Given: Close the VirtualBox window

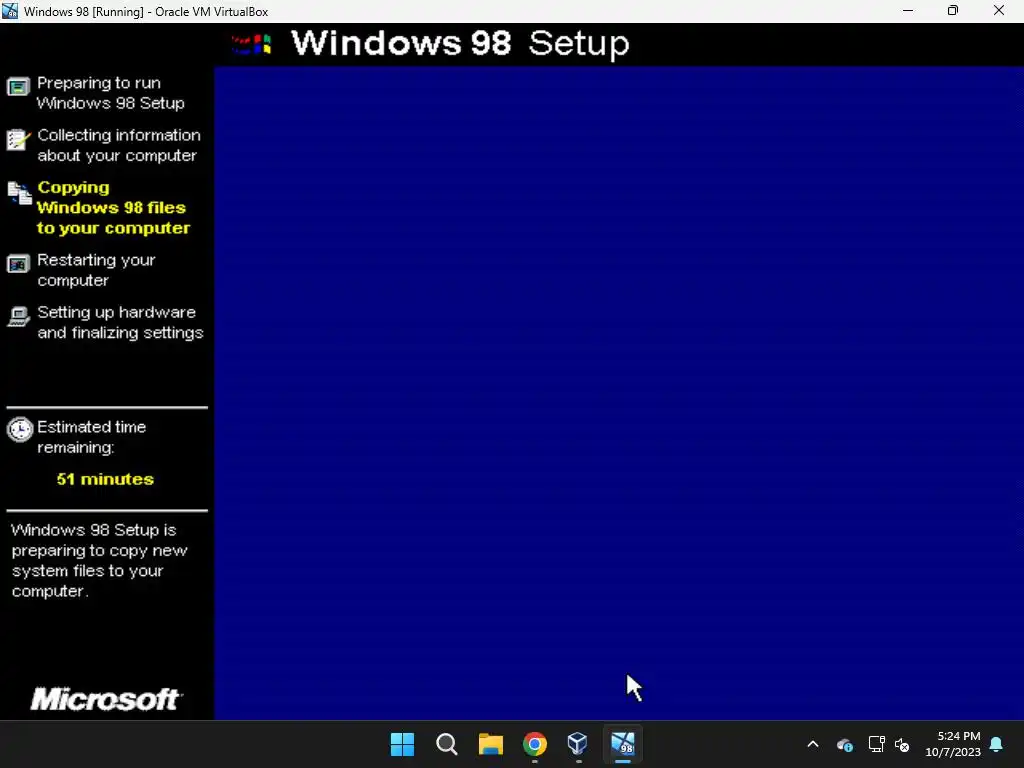Looking at the screenshot, I should 999,10.
